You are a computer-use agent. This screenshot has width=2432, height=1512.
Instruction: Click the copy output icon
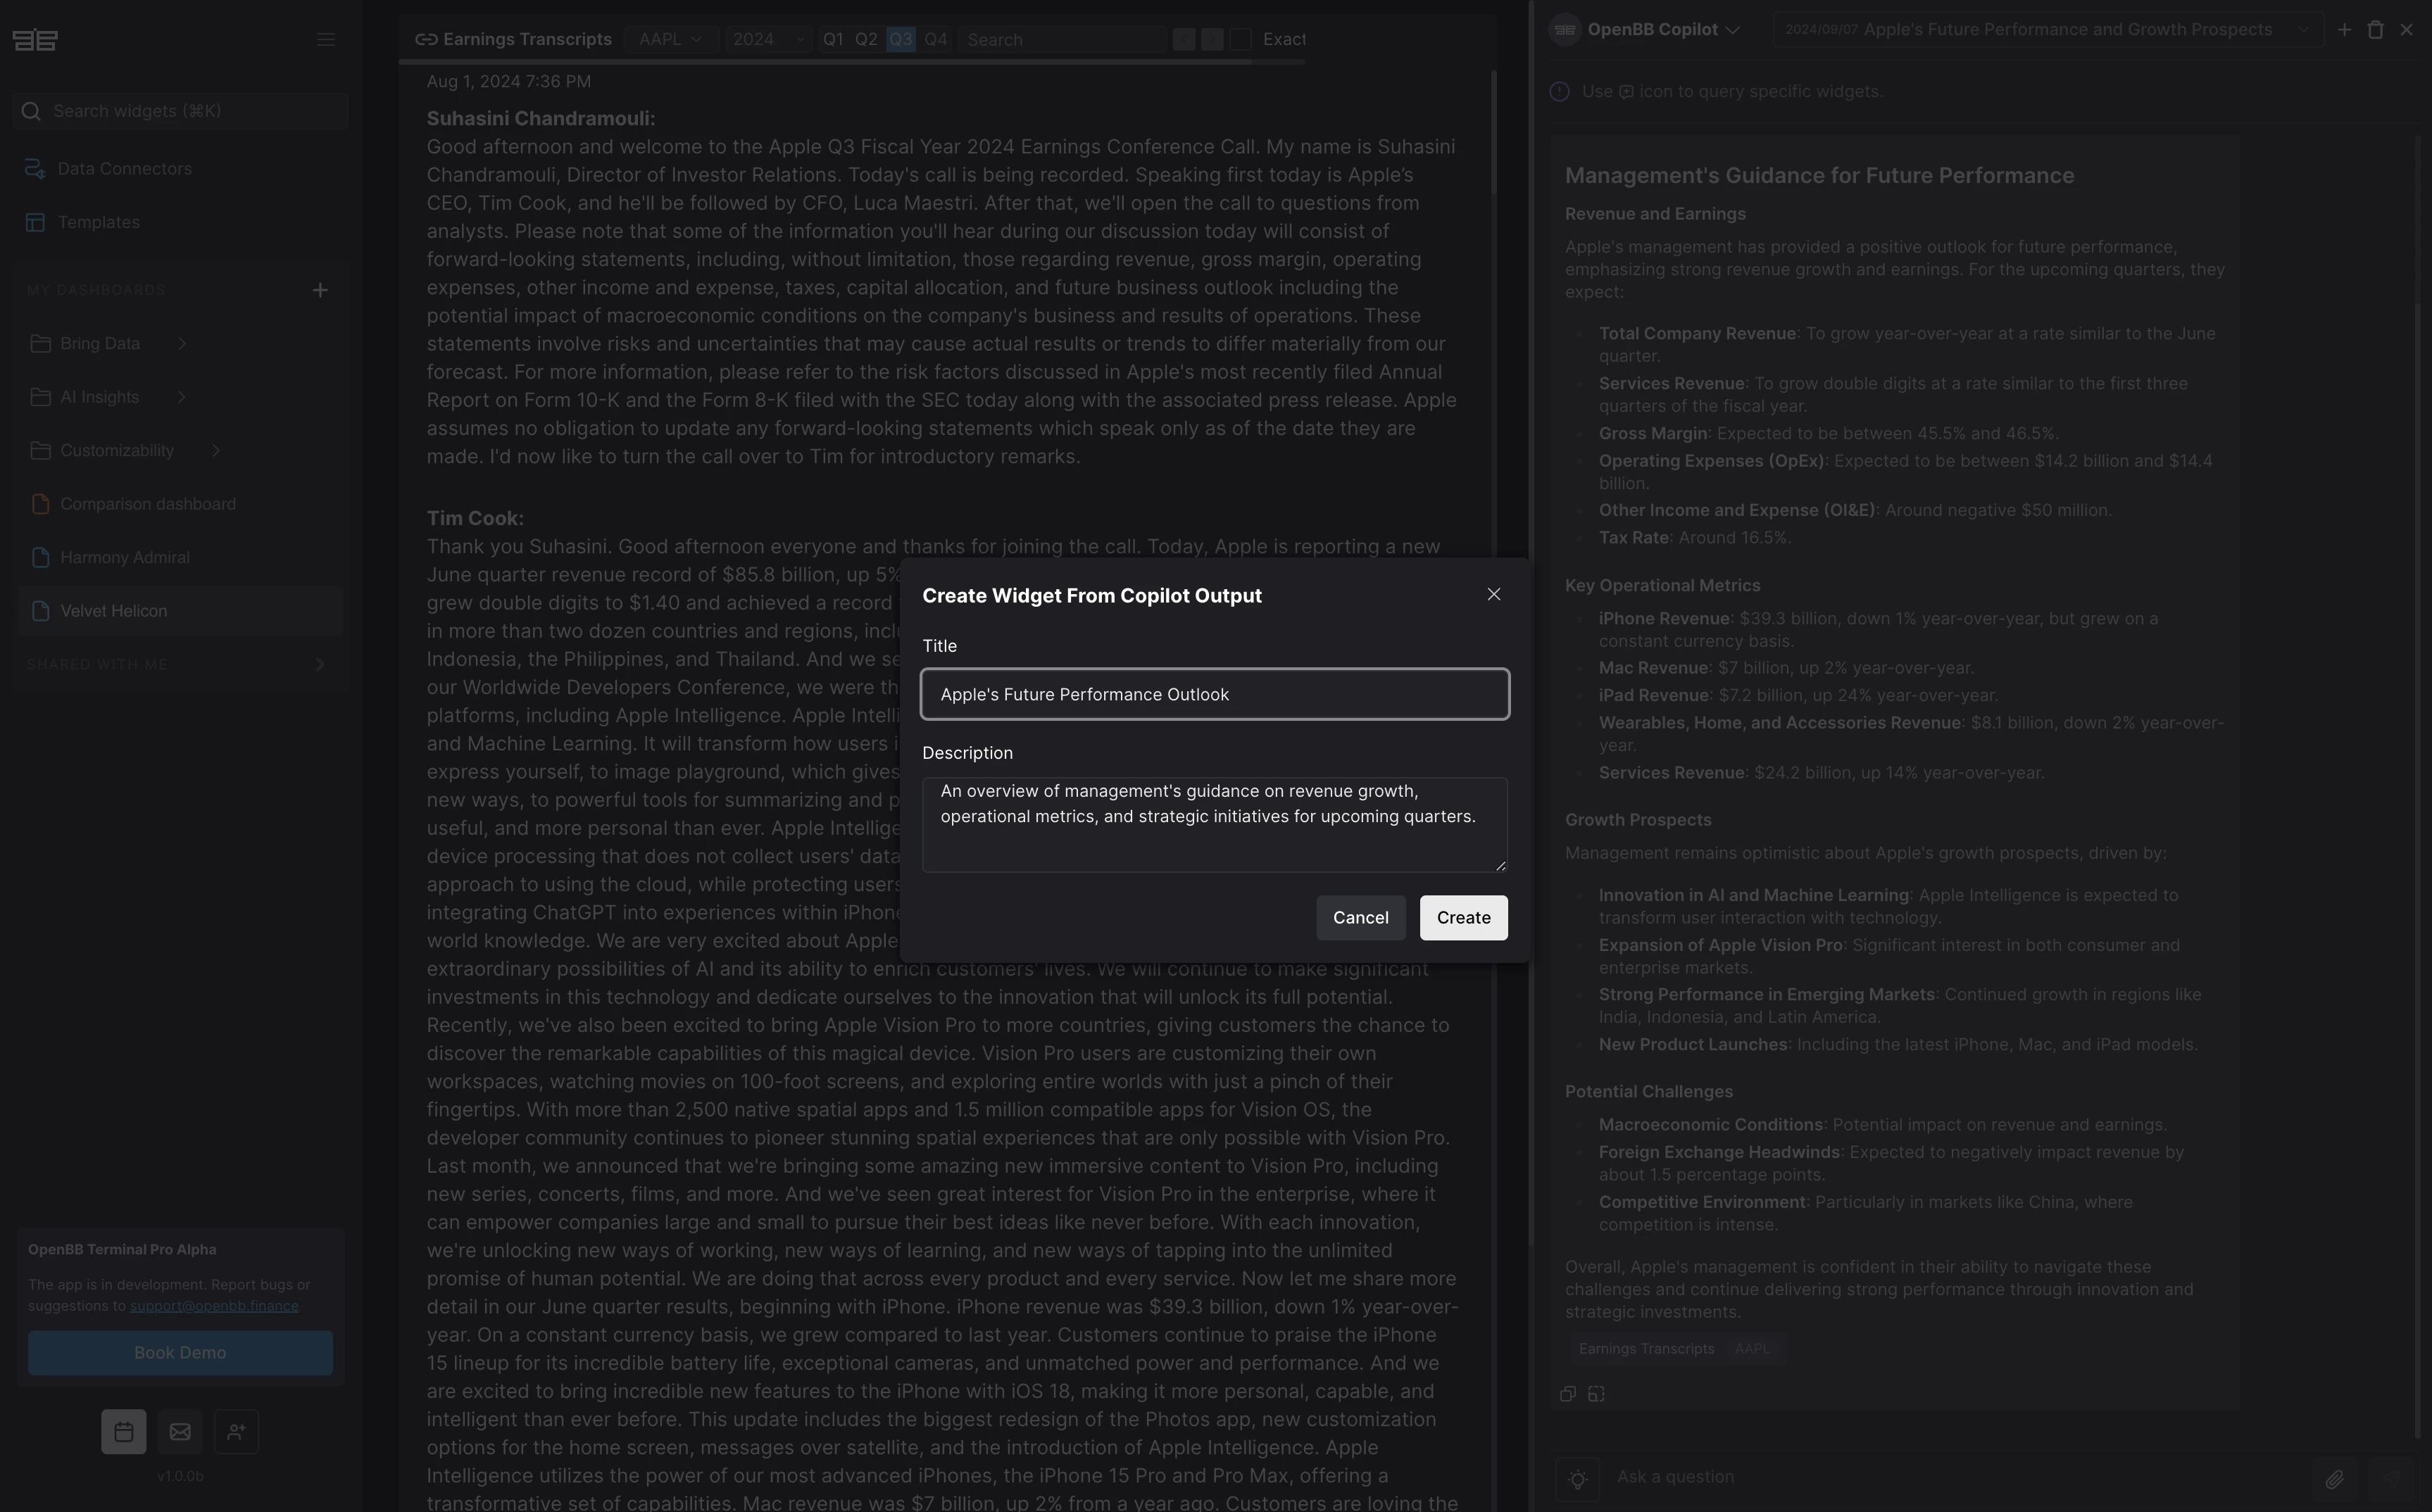pyautogui.click(x=1567, y=1394)
